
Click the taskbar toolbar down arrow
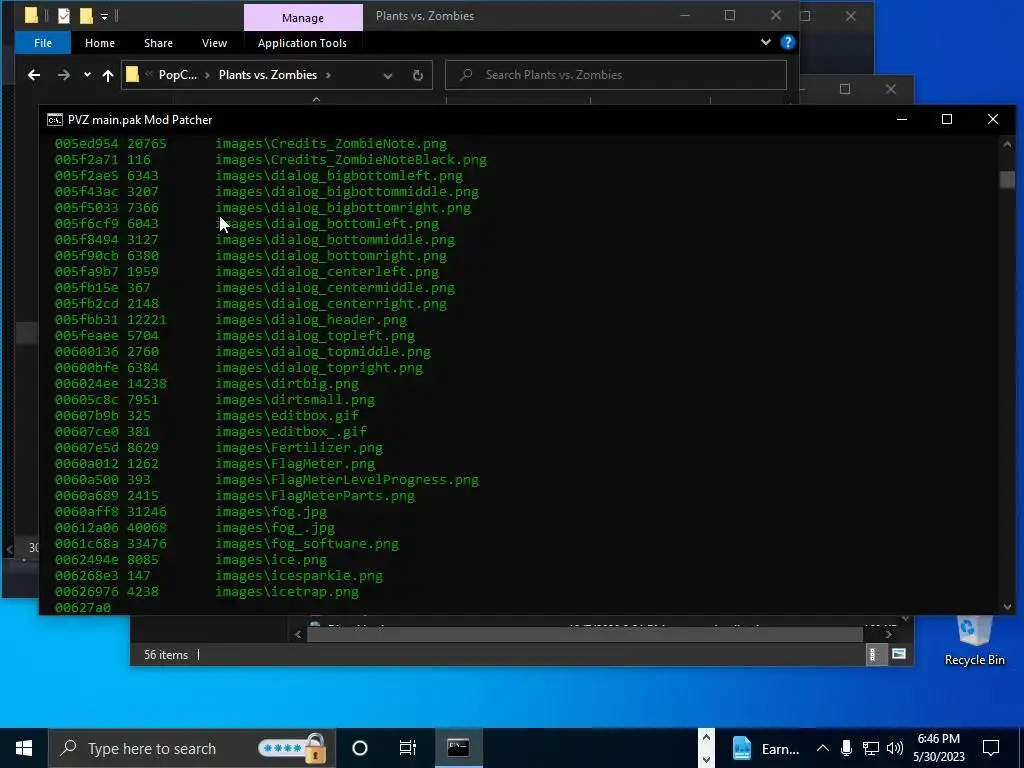point(706,760)
